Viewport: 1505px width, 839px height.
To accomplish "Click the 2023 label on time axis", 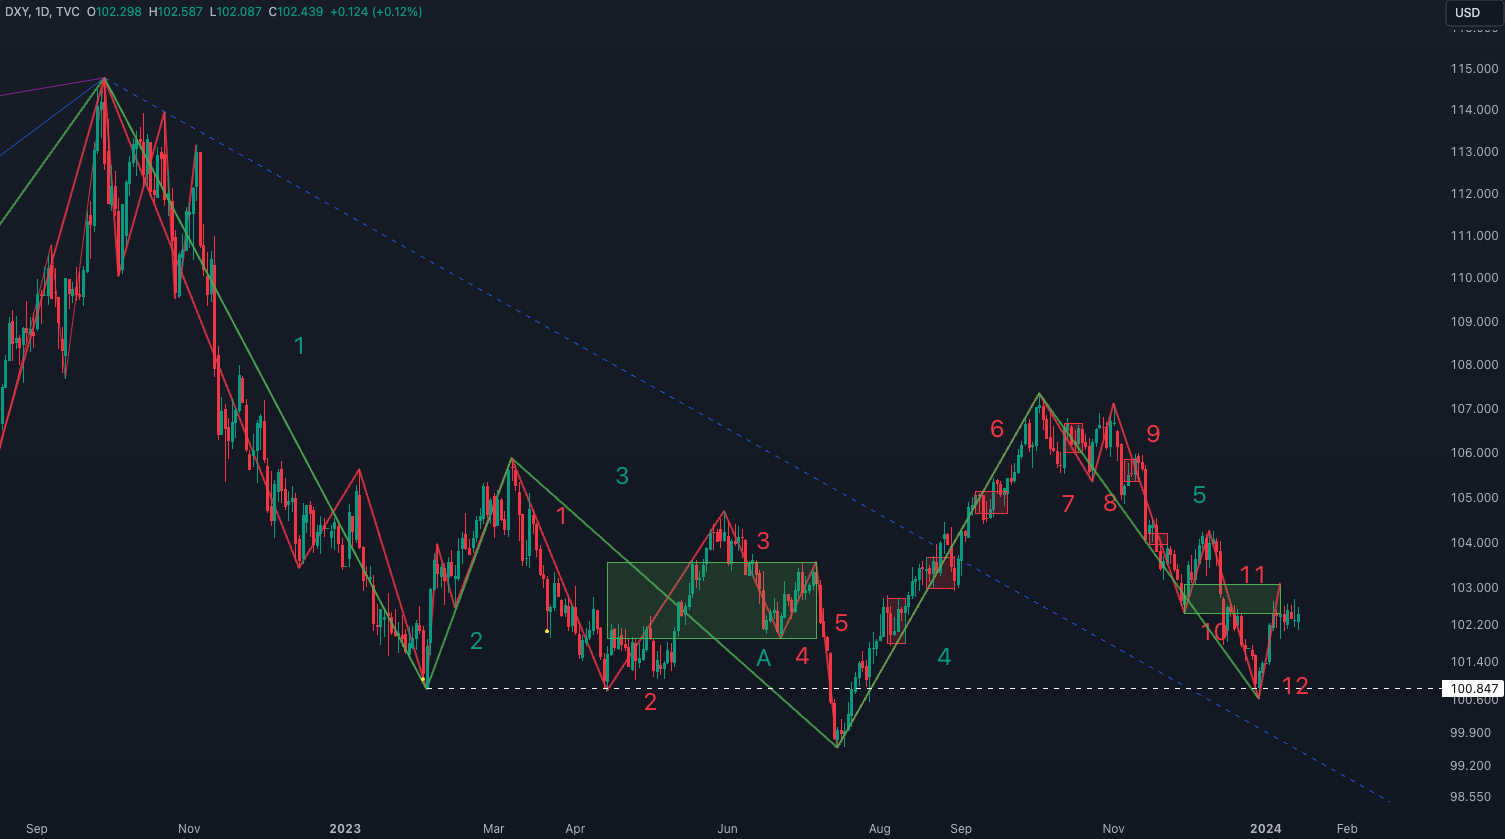I will click(344, 828).
